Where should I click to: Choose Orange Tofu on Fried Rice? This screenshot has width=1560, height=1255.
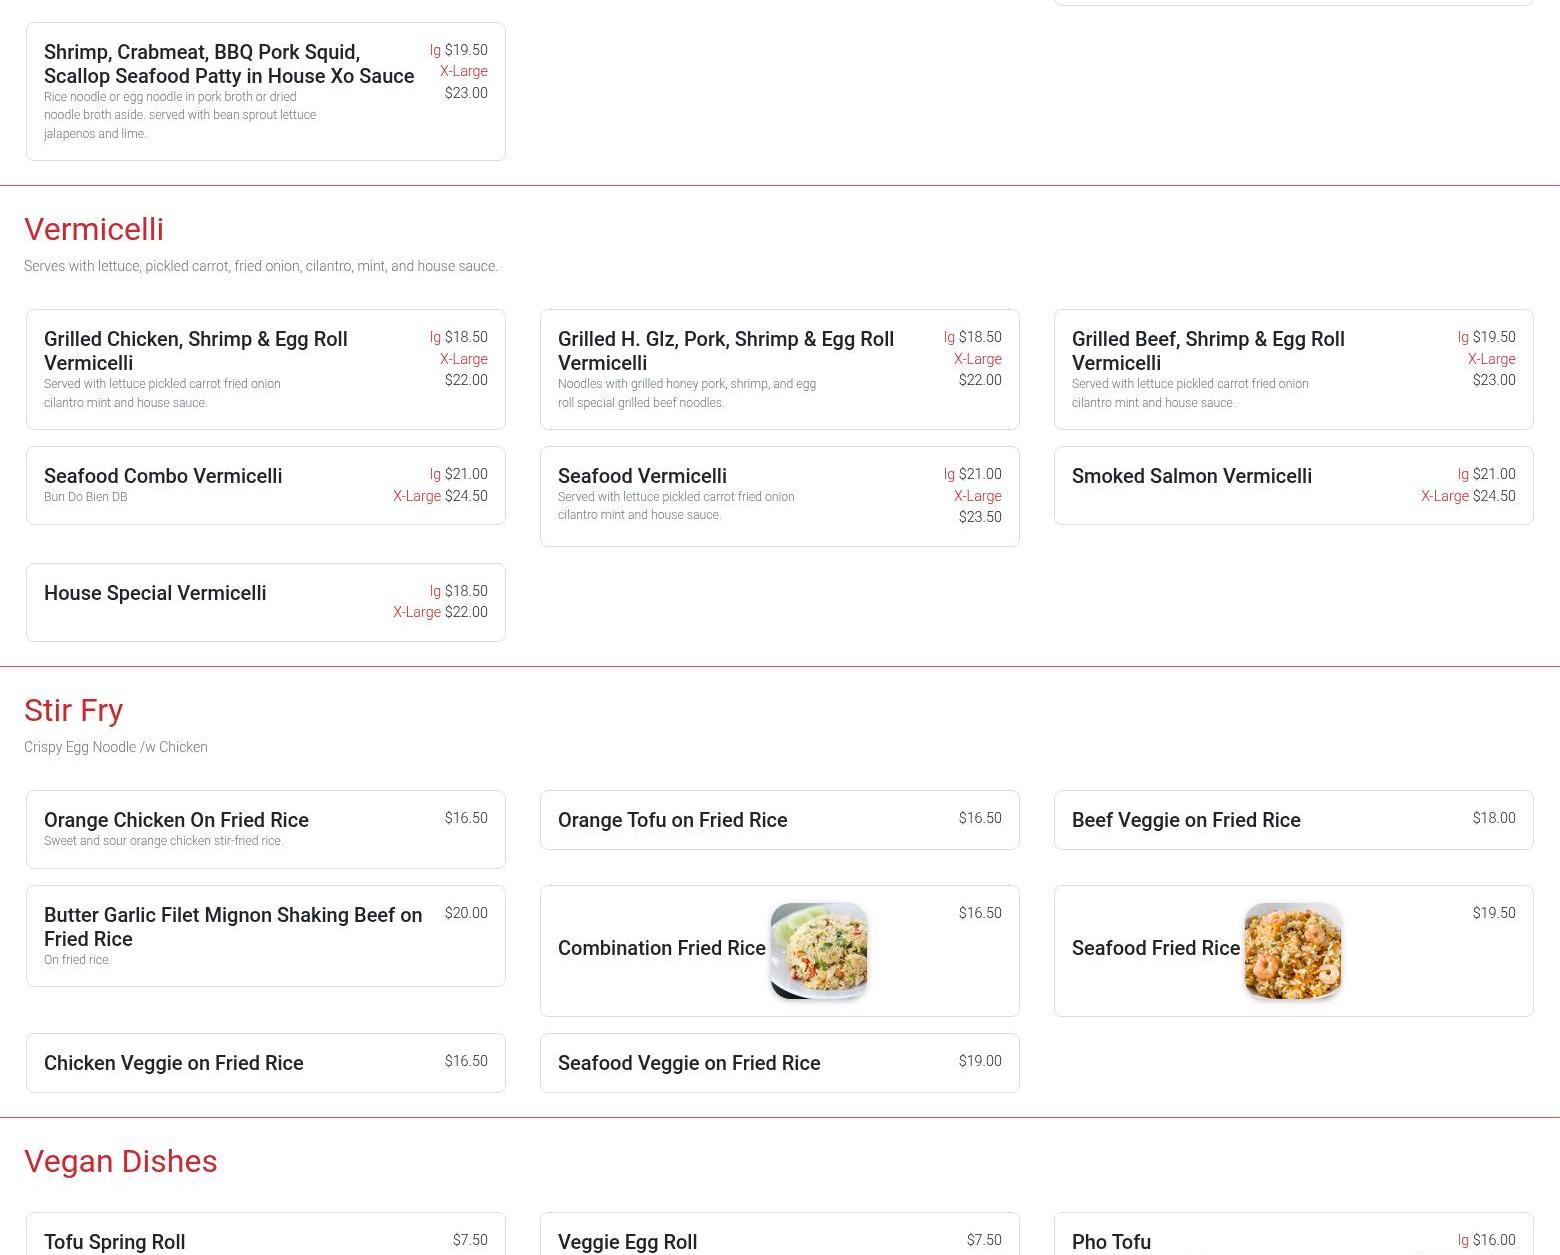pos(780,820)
